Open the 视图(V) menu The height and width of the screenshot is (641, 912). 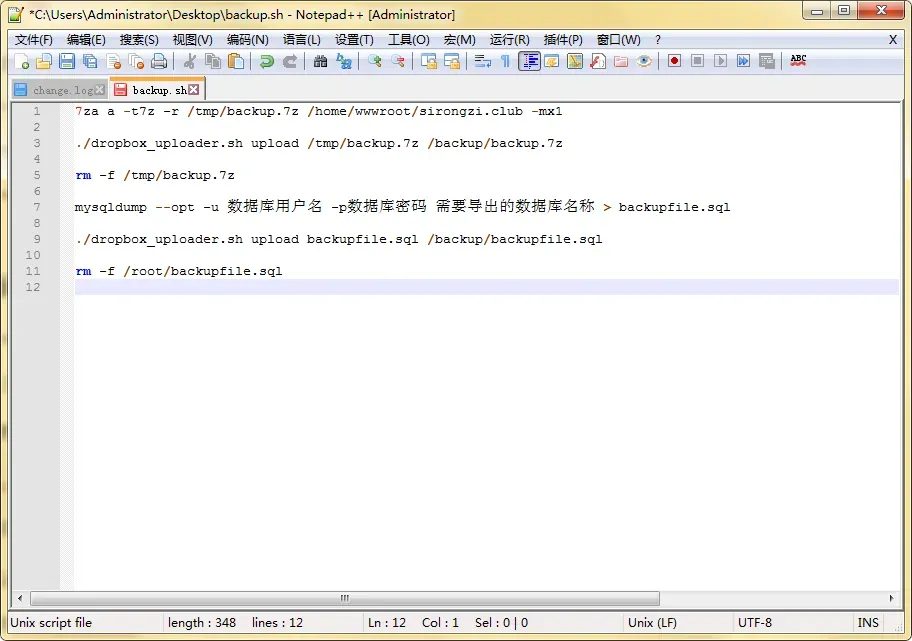193,40
